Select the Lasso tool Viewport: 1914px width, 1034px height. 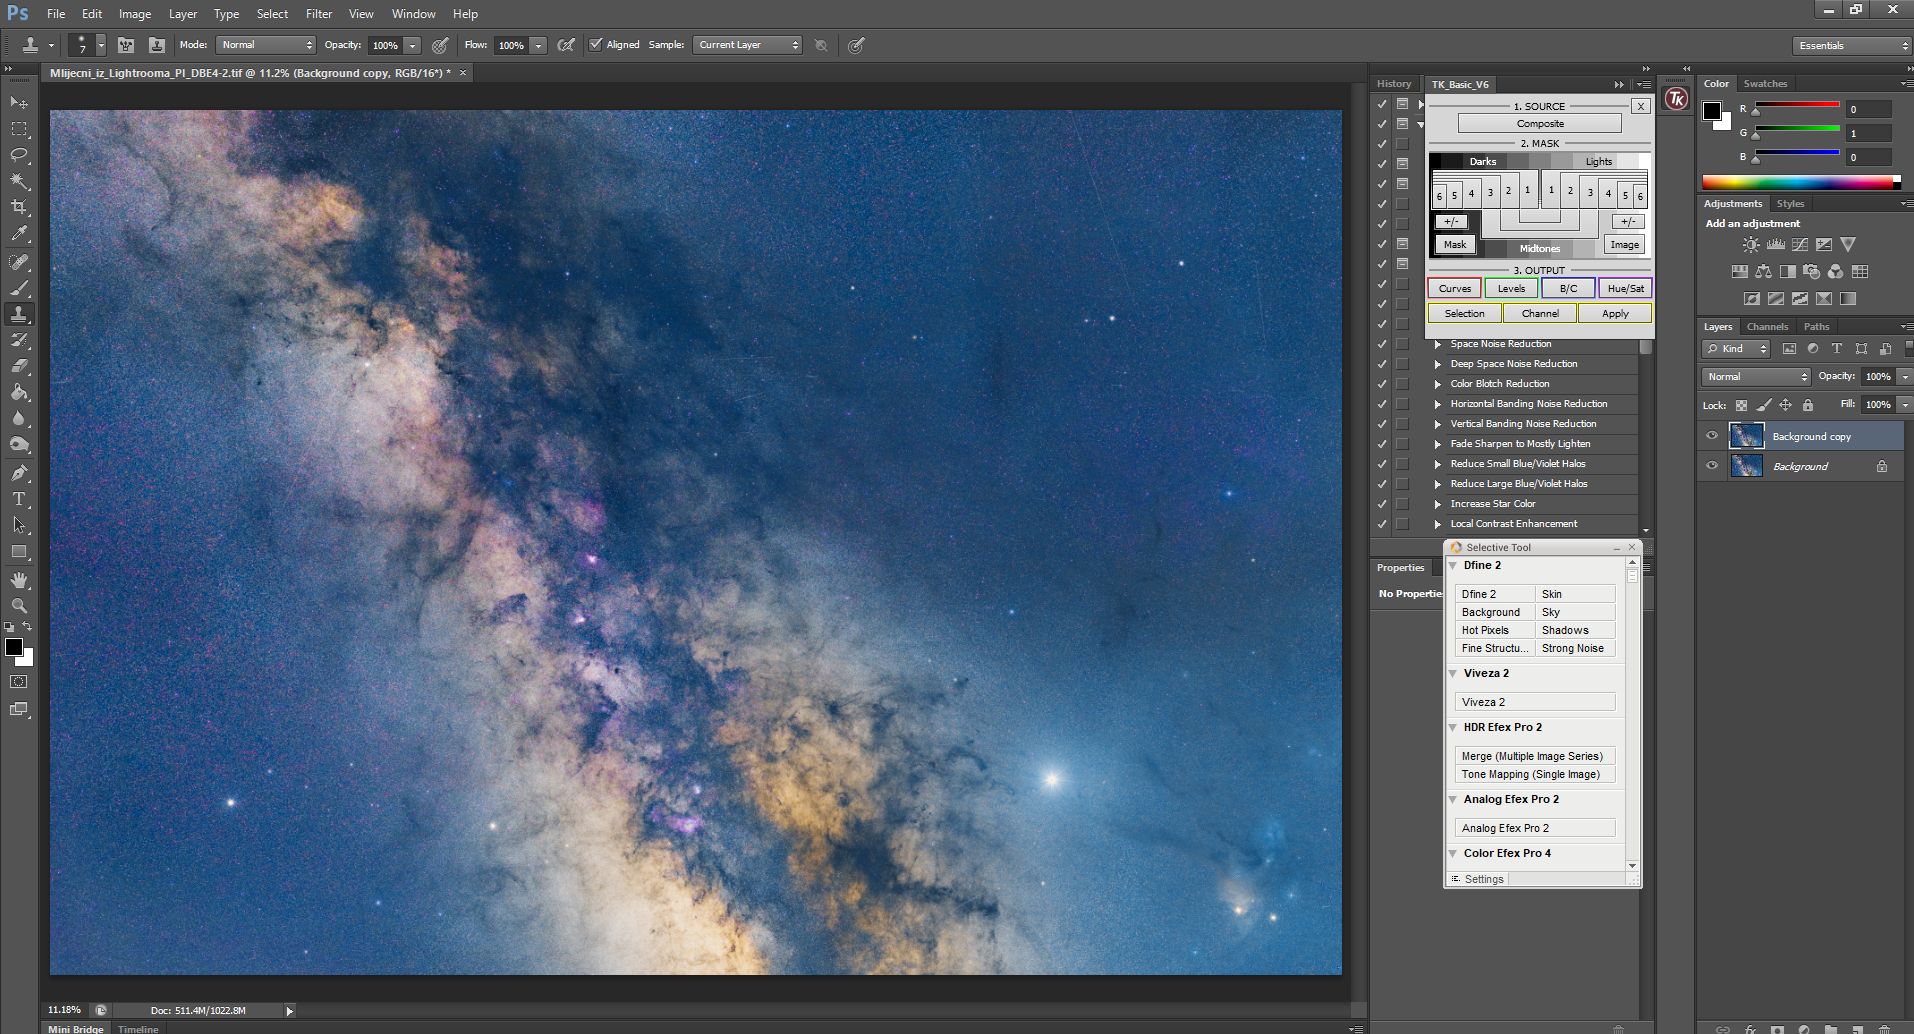(19, 155)
